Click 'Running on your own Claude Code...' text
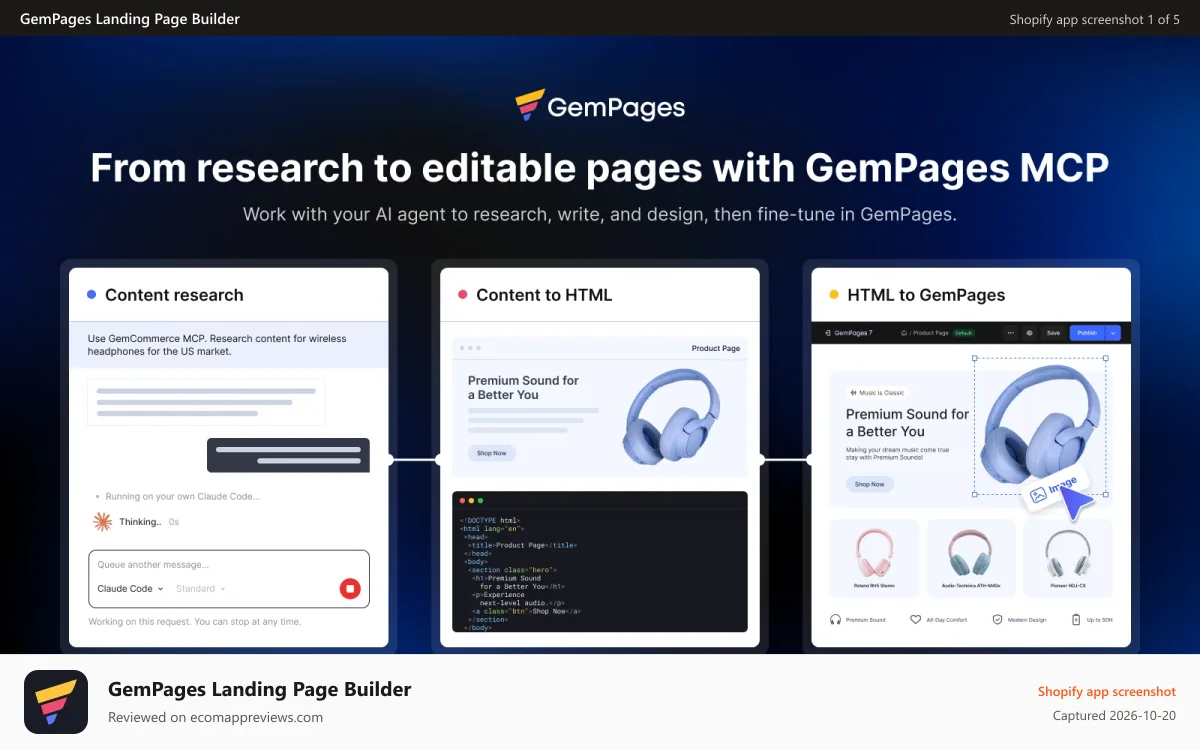Screen dimensions: 1200x750 pyautogui.click(x=183, y=496)
